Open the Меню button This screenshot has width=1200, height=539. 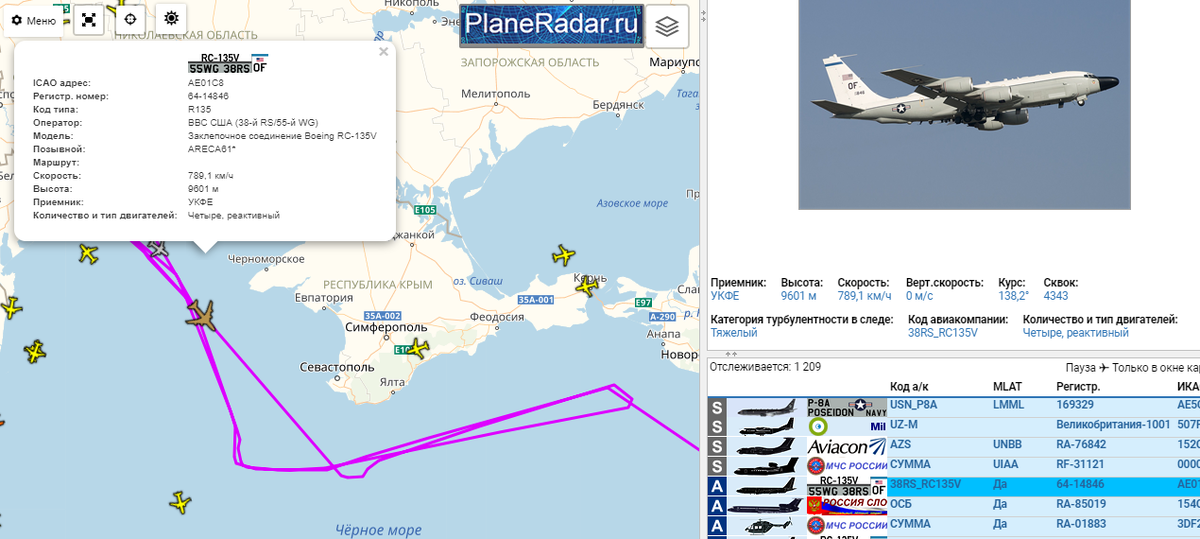34,20
